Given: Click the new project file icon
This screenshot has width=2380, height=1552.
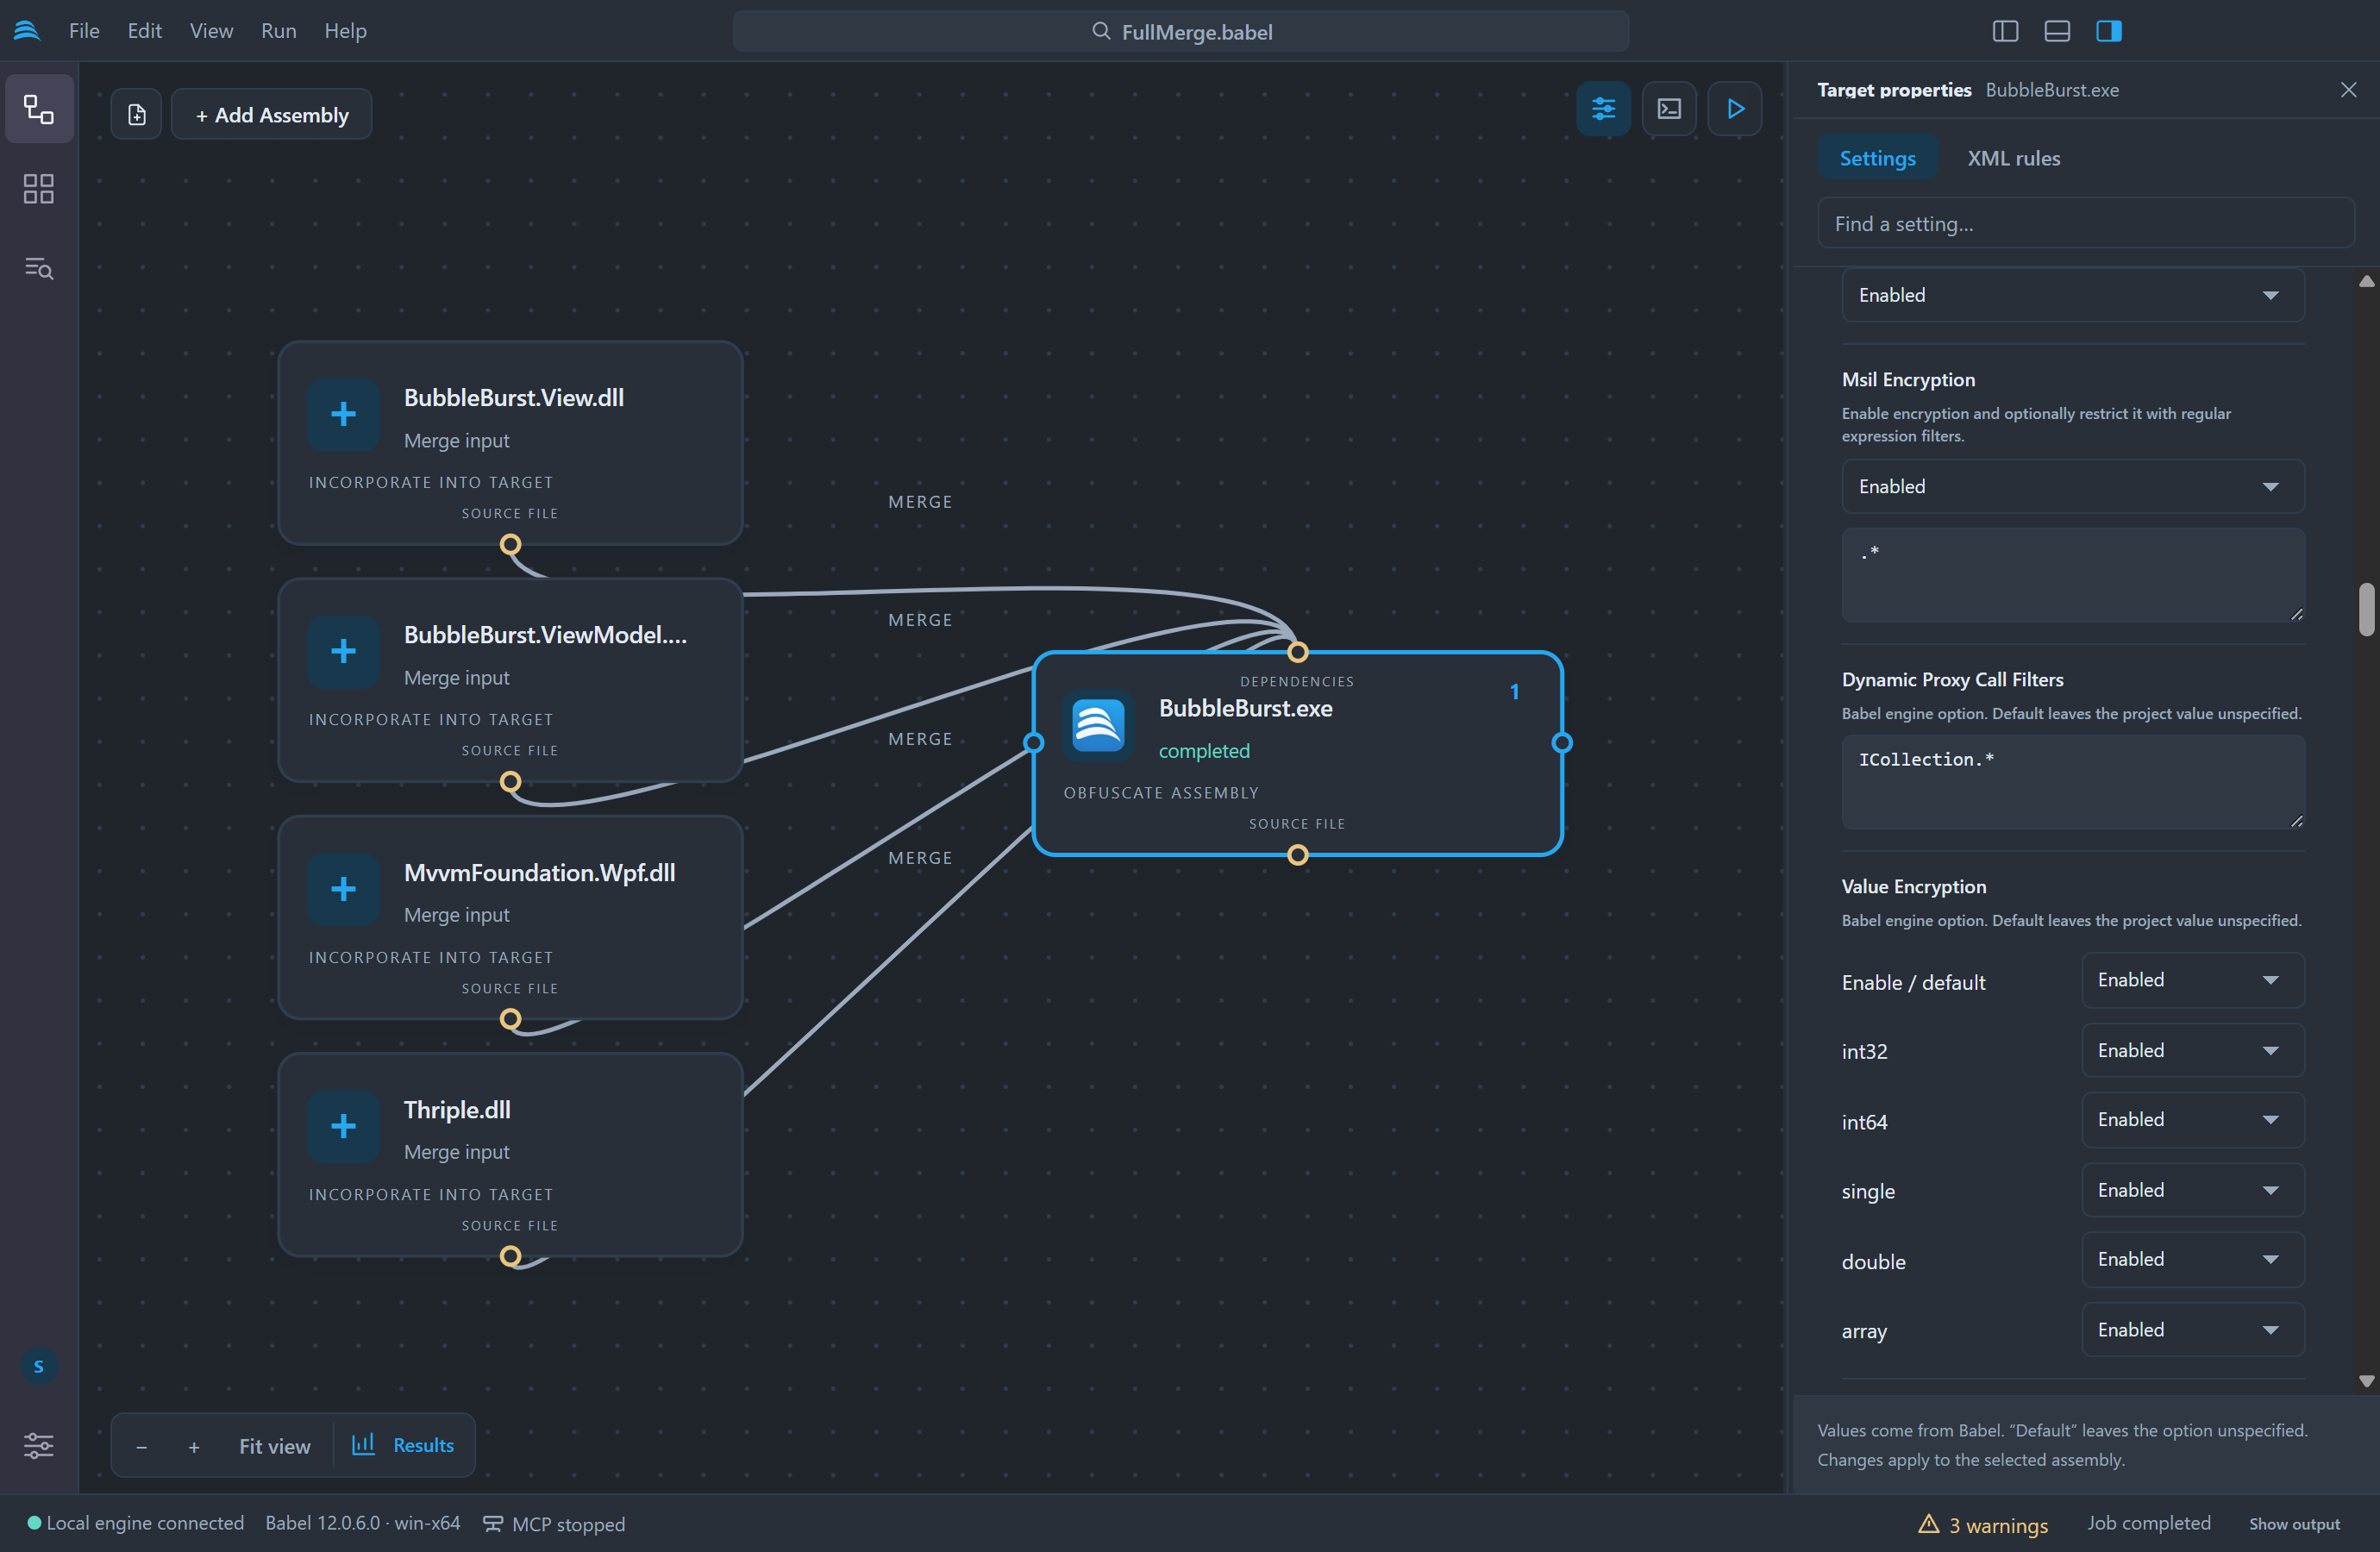Looking at the screenshot, I should pyautogui.click(x=137, y=114).
